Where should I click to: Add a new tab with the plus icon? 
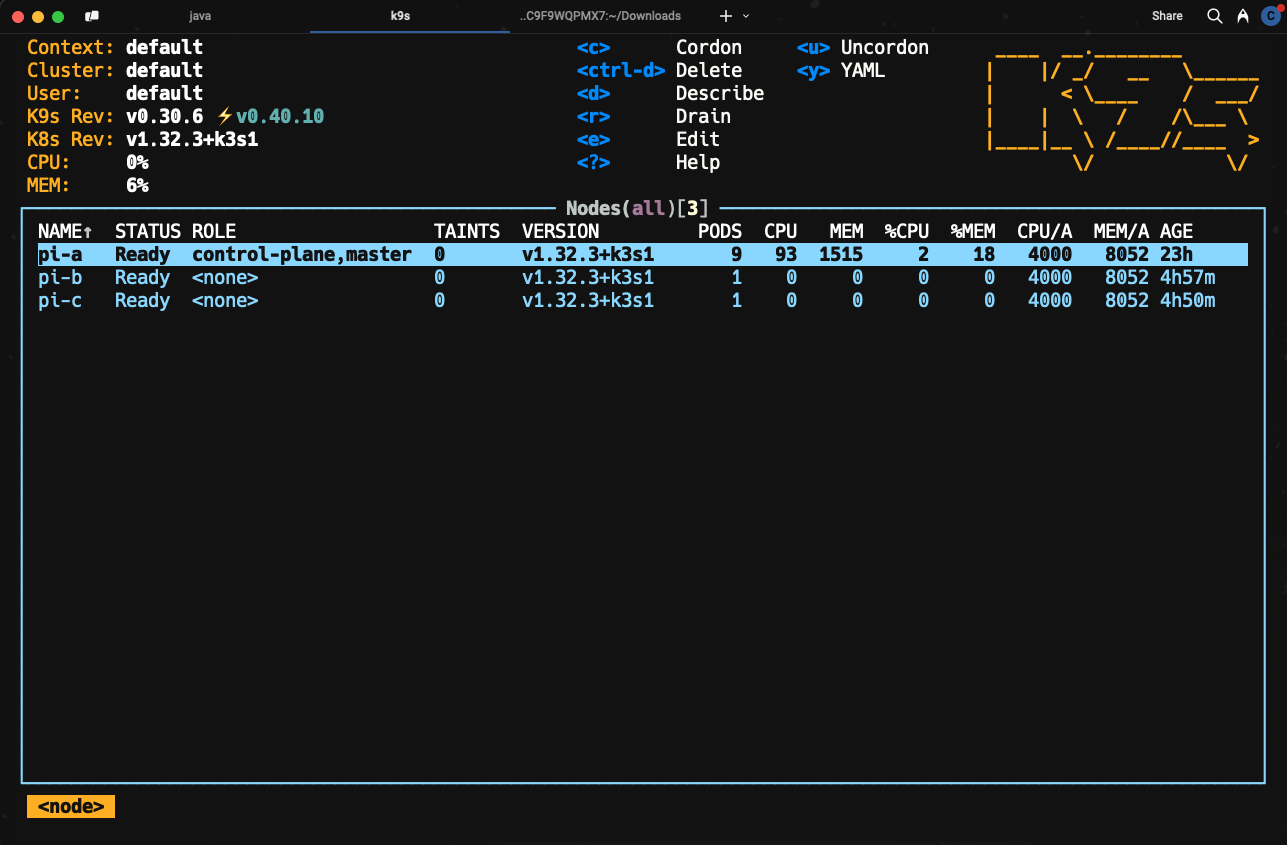pyautogui.click(x=726, y=16)
